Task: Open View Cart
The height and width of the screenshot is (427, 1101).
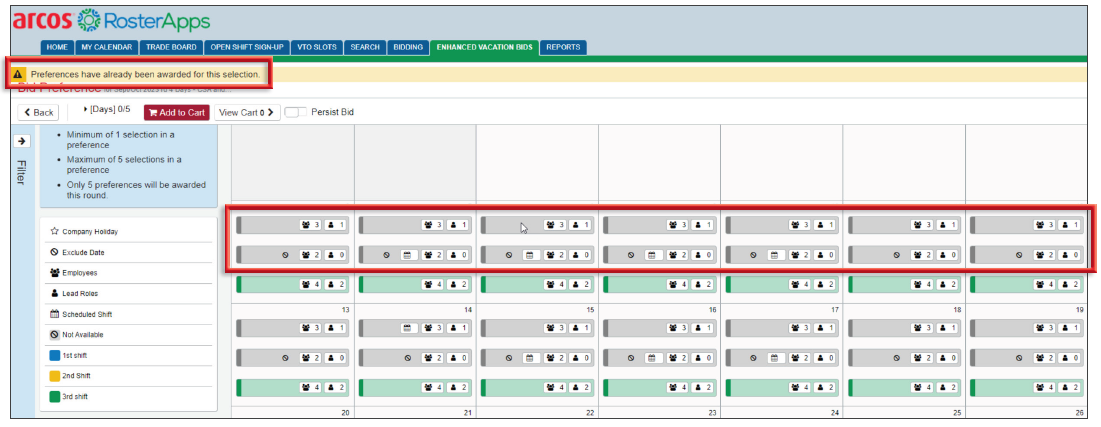Action: point(247,112)
